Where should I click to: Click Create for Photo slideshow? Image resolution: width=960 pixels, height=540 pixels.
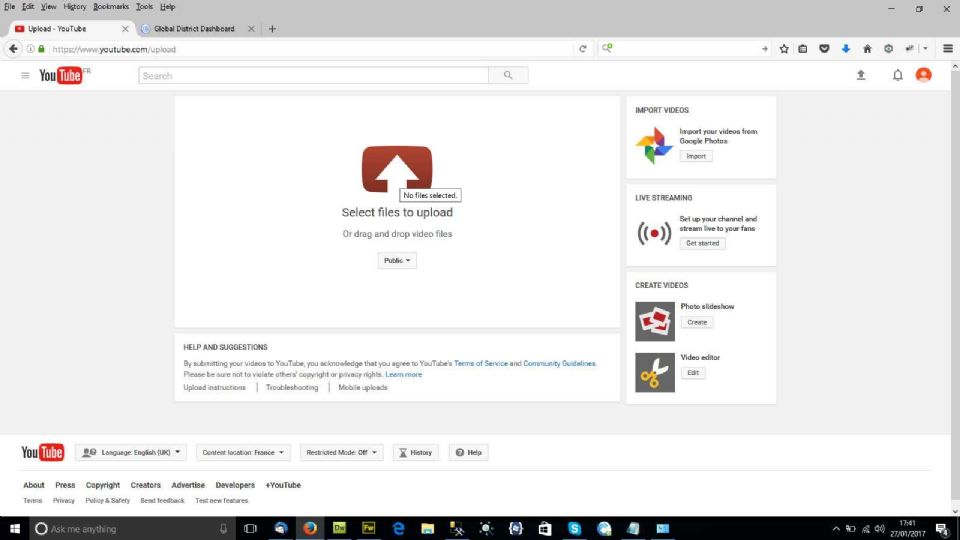(697, 322)
